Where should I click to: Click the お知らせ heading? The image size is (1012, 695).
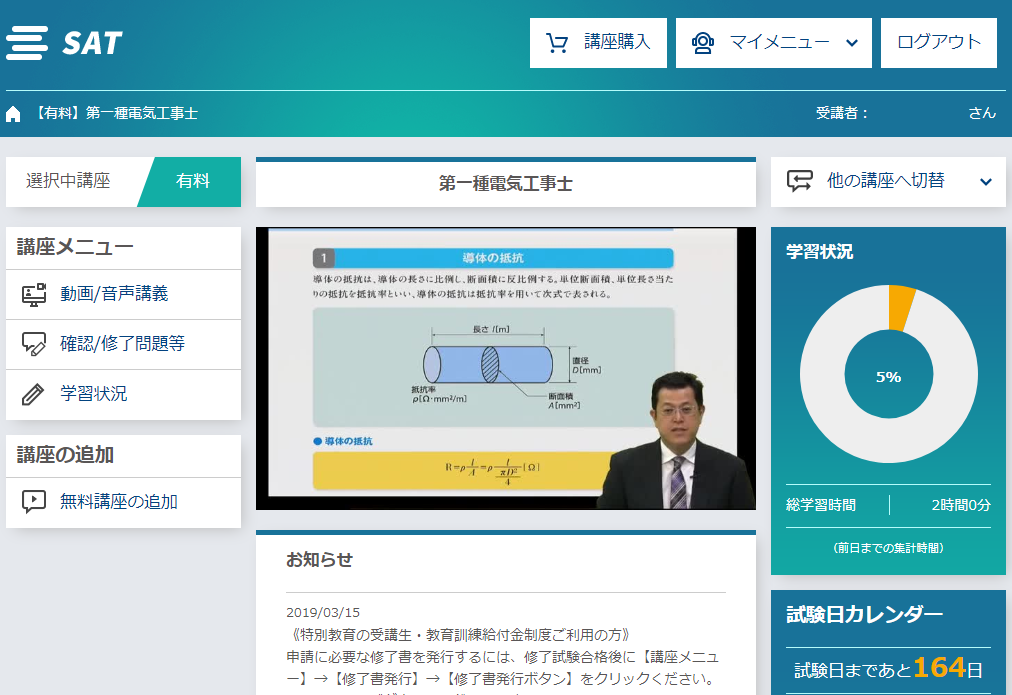coord(319,559)
